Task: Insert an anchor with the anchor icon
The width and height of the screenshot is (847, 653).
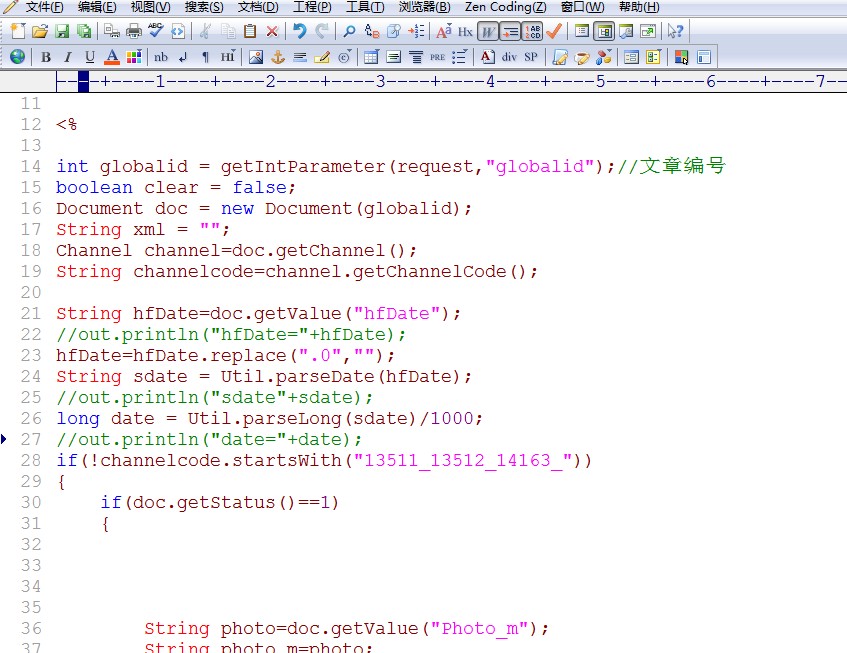Action: 278,57
